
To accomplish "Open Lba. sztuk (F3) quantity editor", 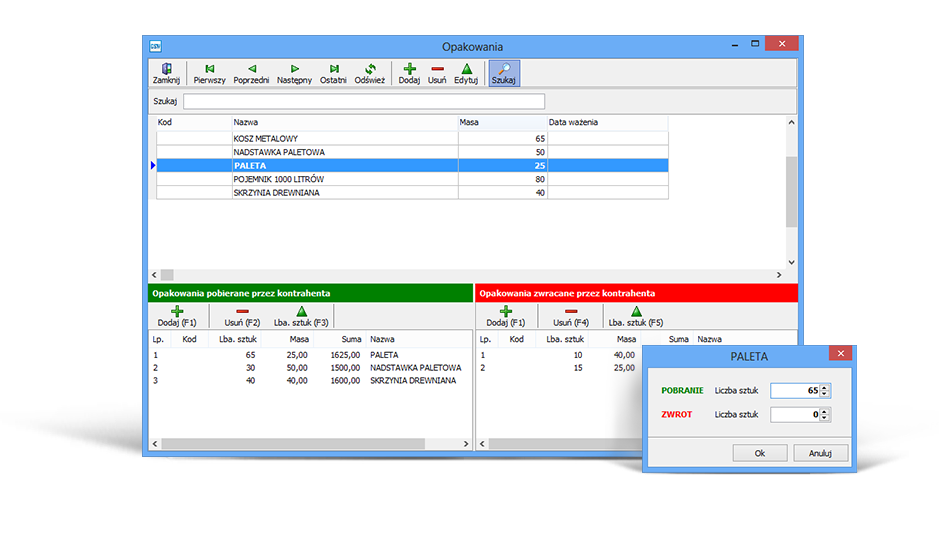I will [x=301, y=316].
